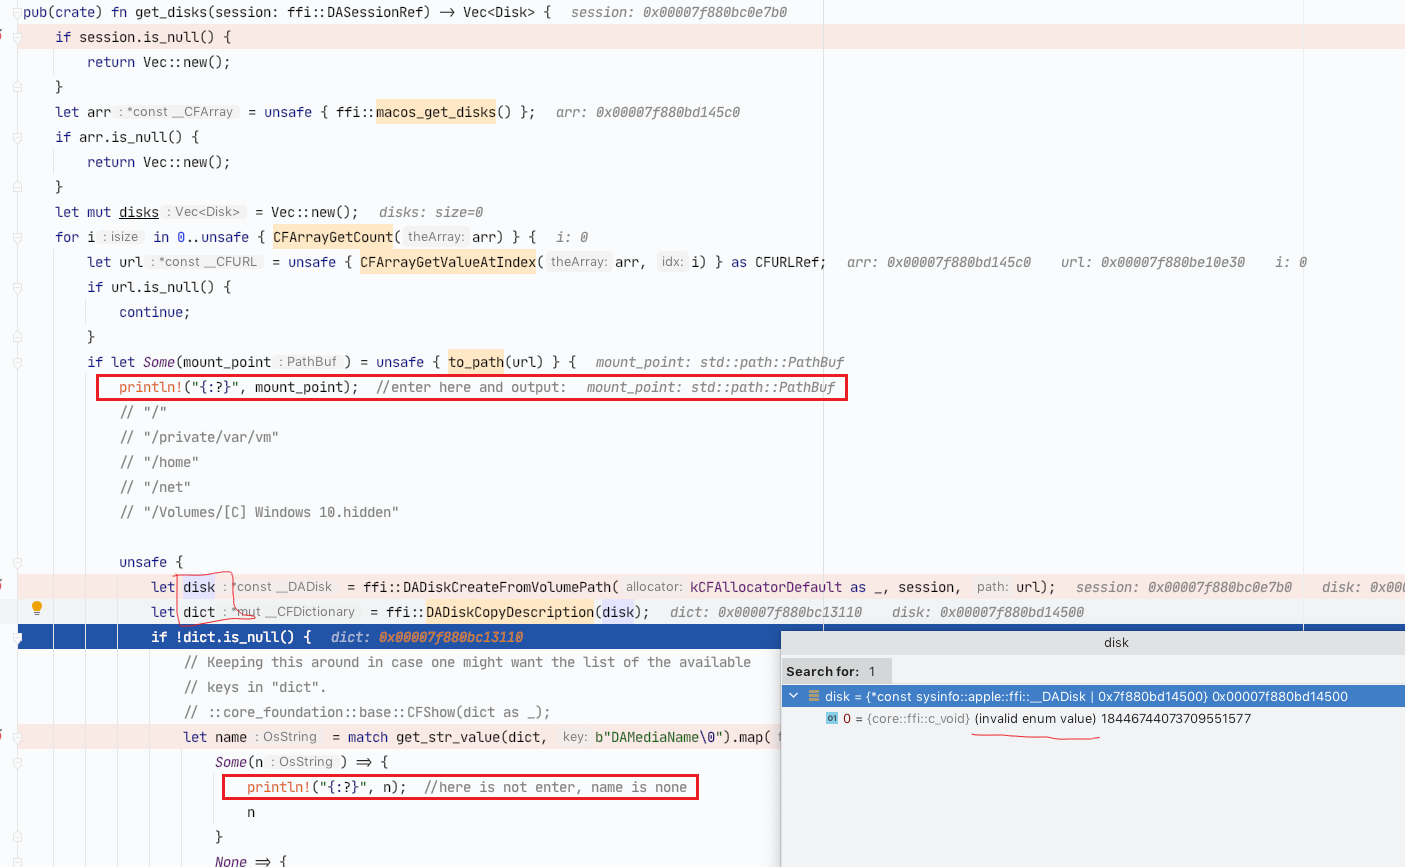This screenshot has width=1405, height=867.
Task: Click the fold arrow beside the for loop line
Action: pos(17,236)
